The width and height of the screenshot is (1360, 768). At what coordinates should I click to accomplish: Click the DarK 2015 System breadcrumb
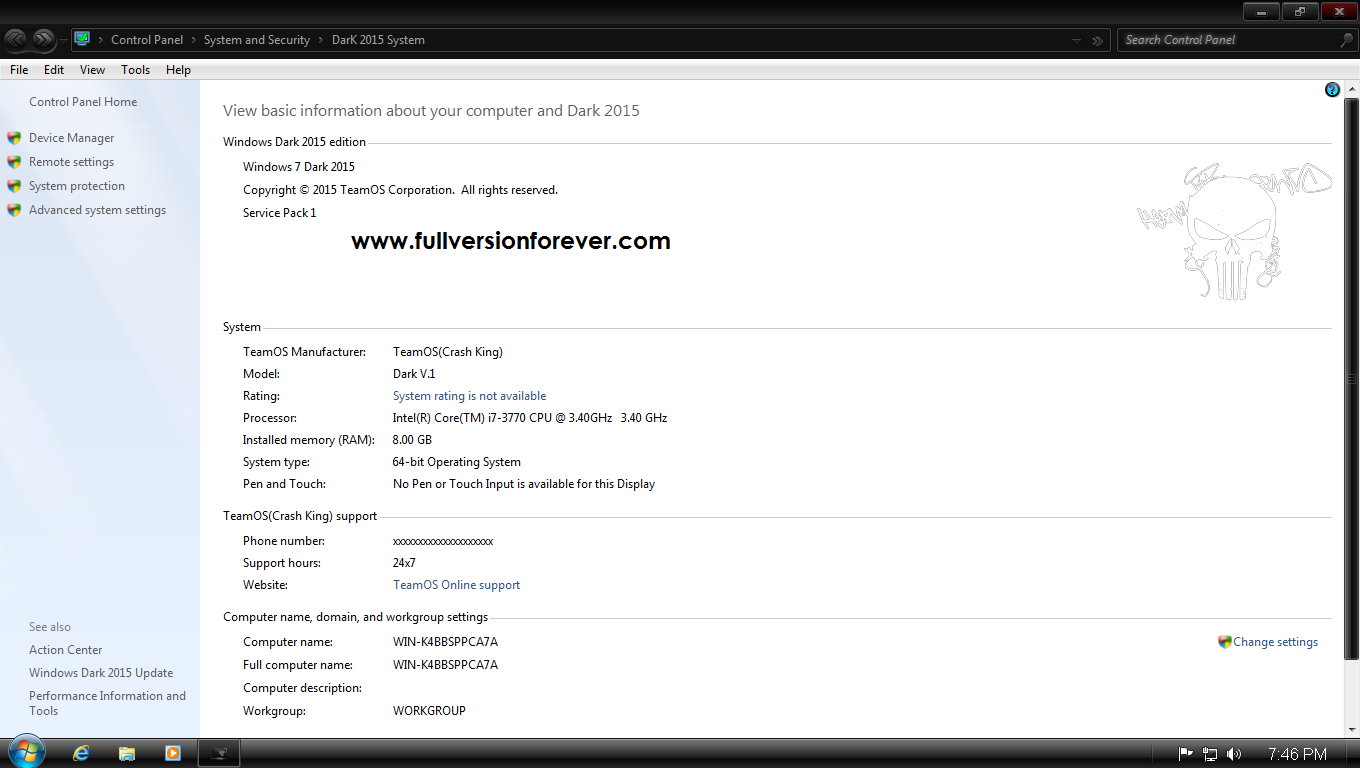[x=378, y=40]
